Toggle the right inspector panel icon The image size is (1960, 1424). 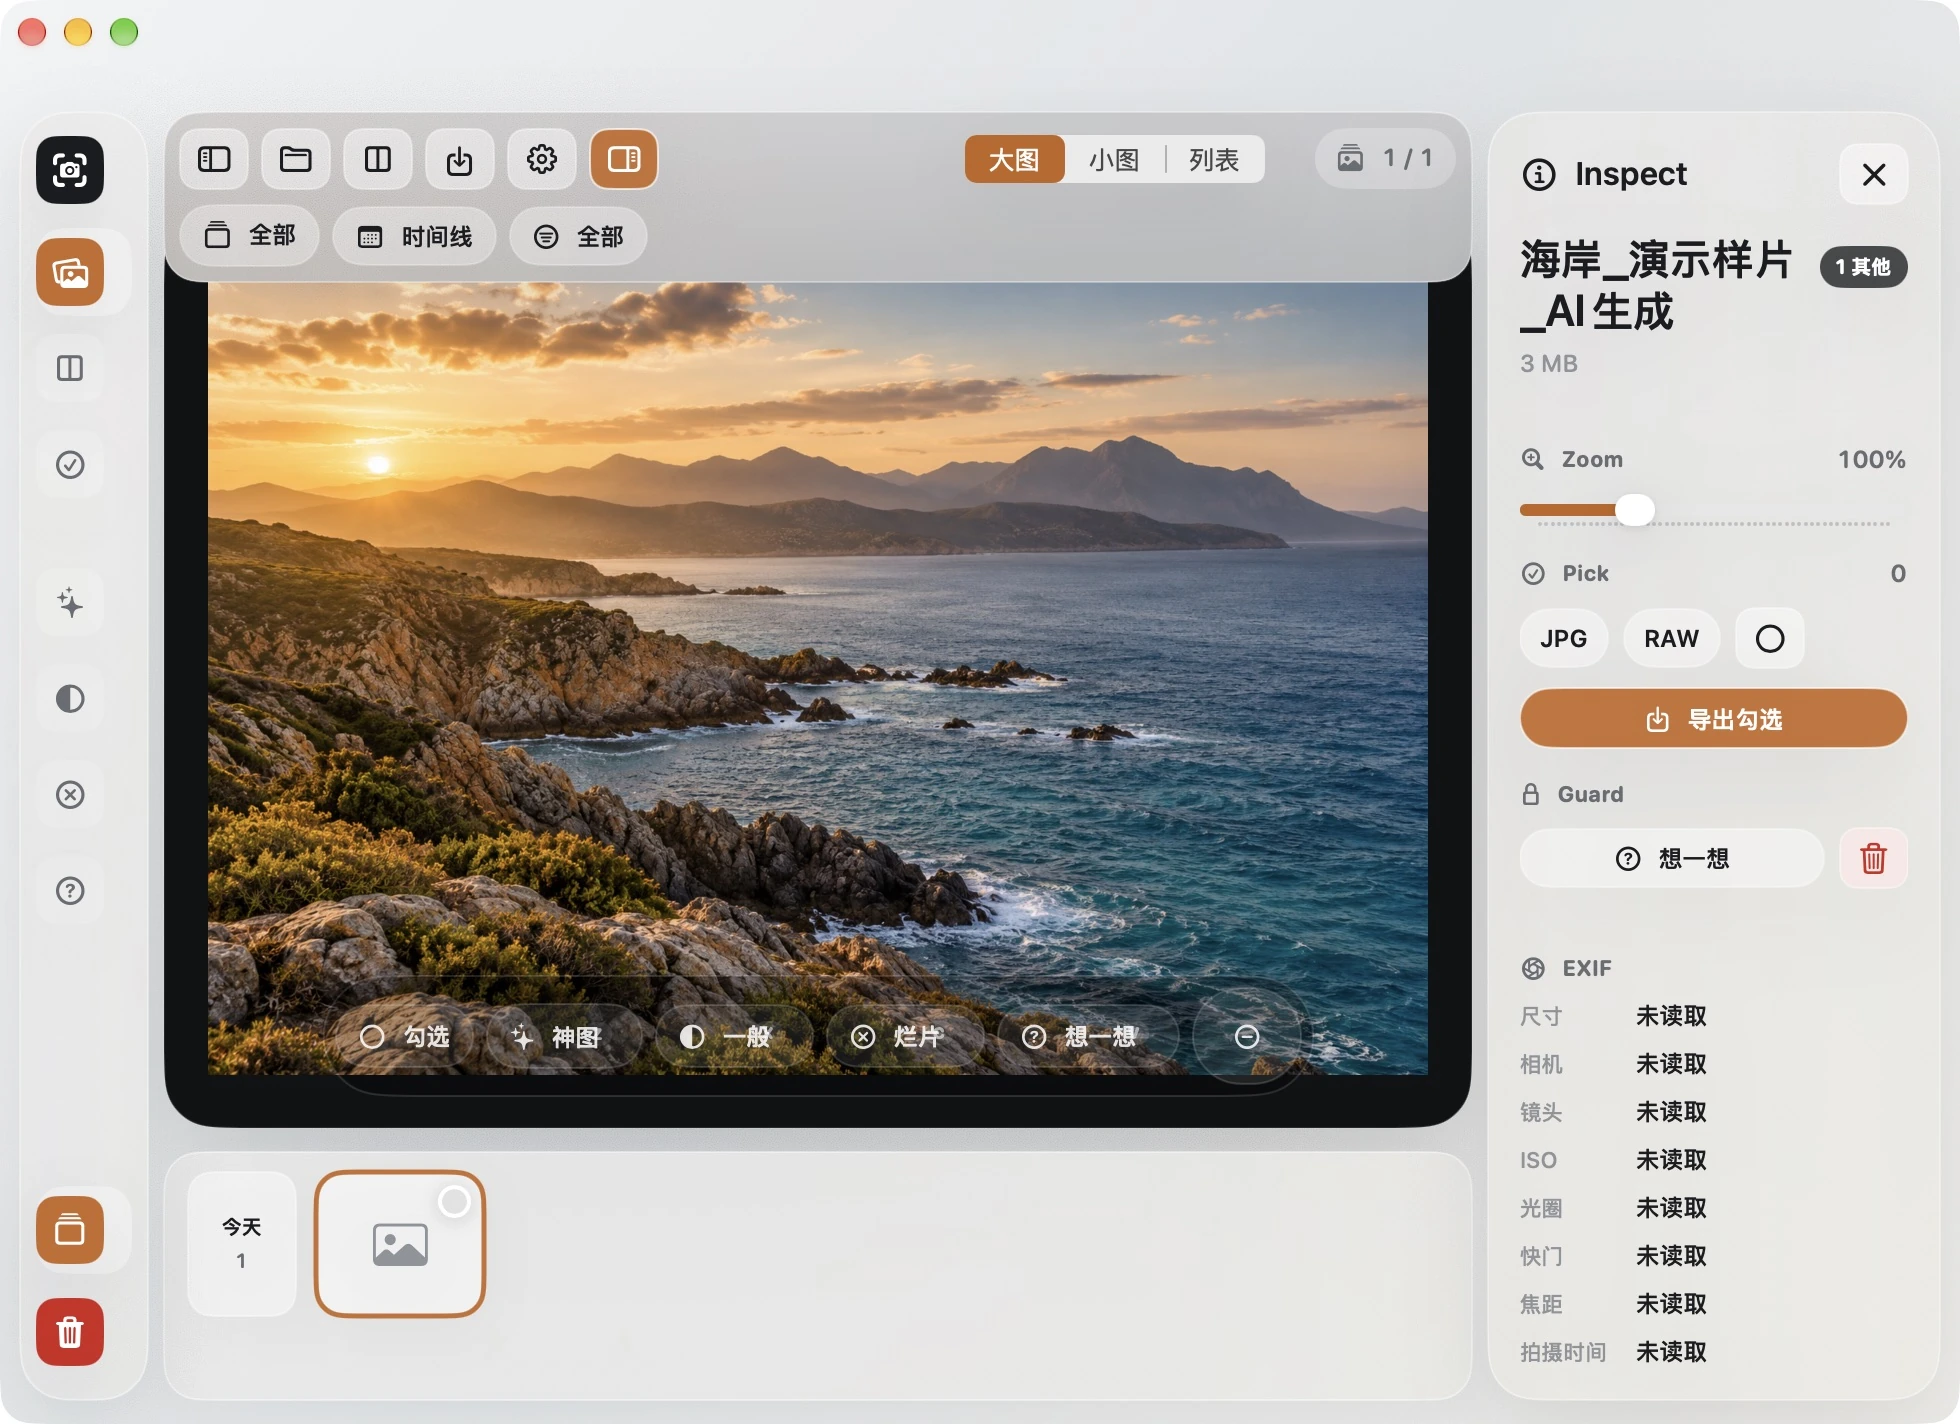[x=624, y=159]
